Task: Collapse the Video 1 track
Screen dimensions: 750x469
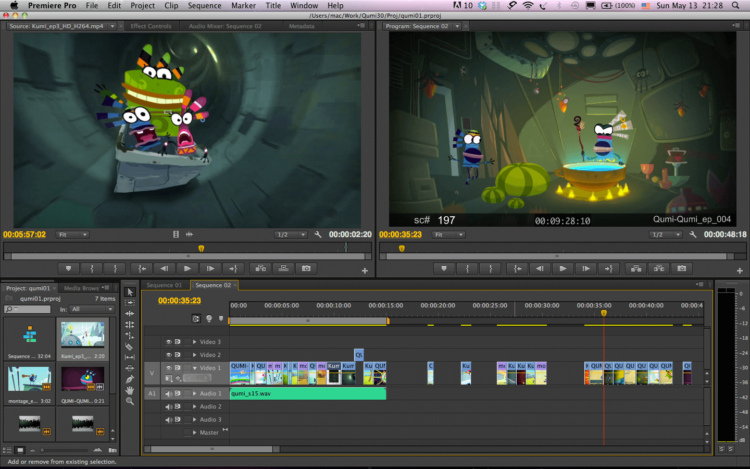Action: (194, 368)
